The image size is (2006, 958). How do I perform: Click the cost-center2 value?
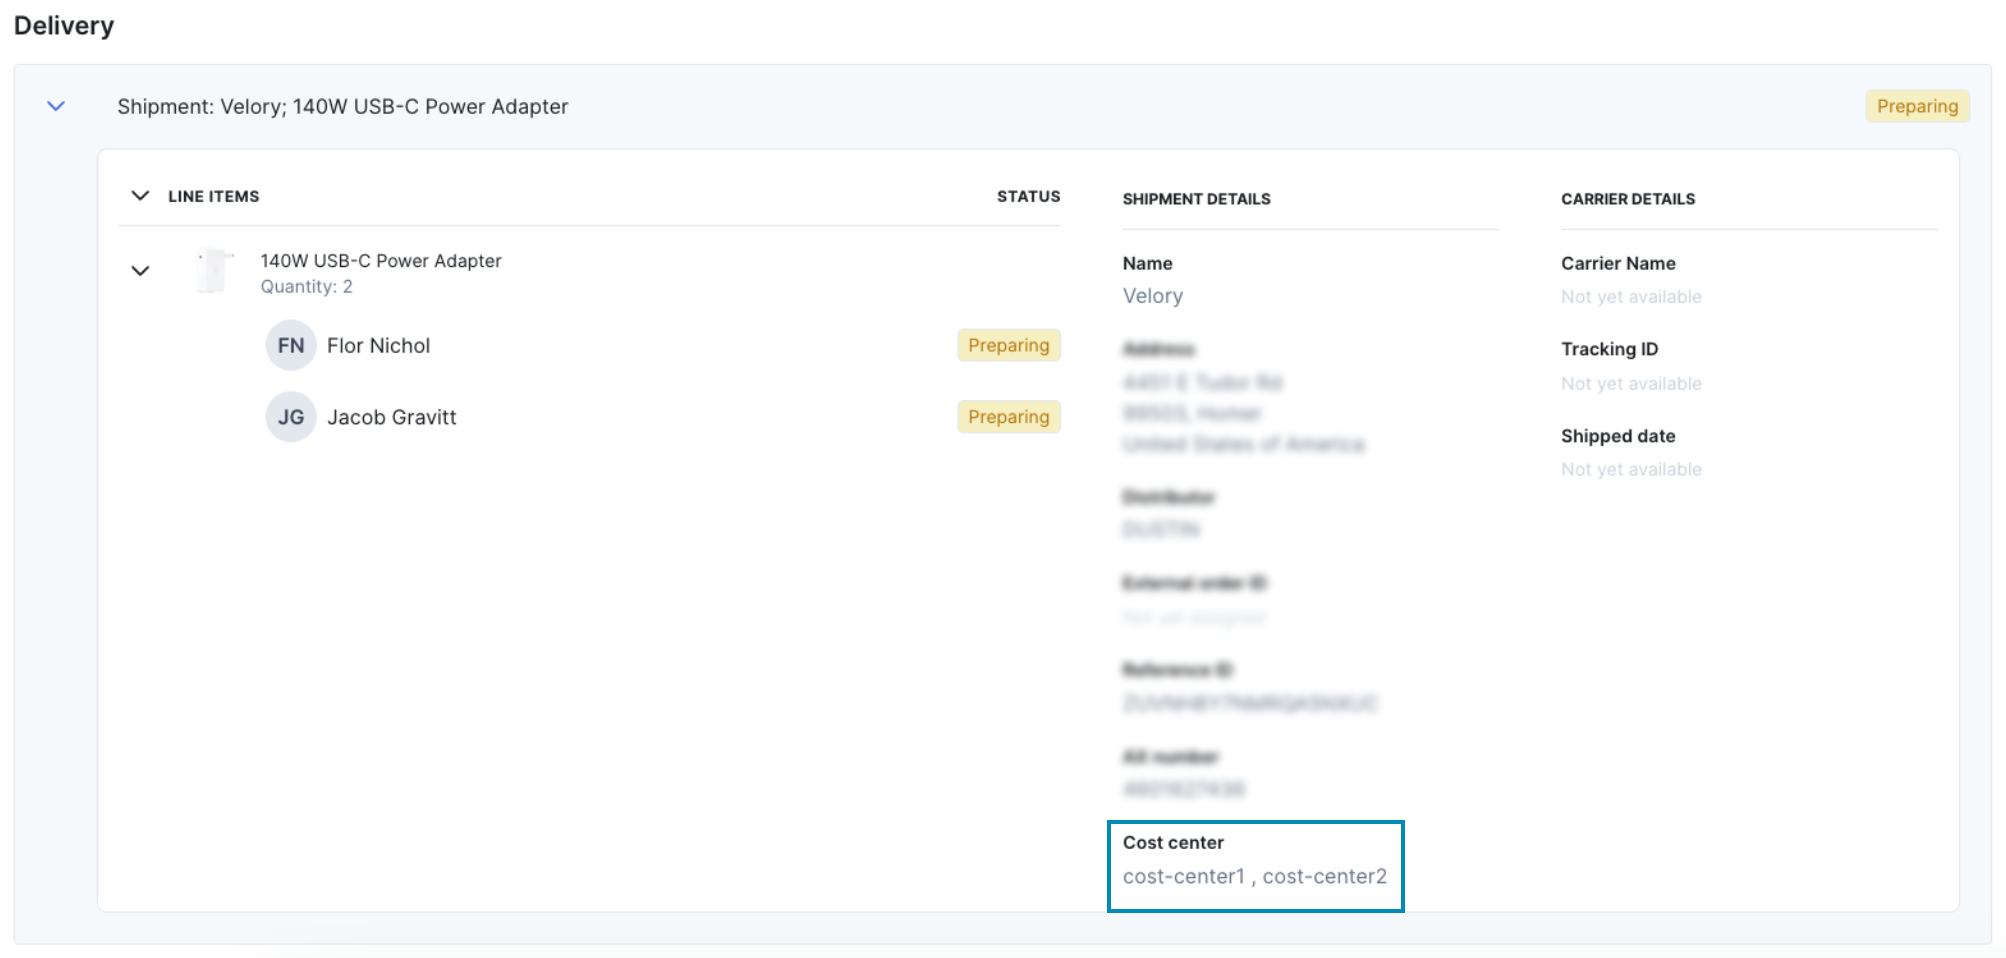pyautogui.click(x=1324, y=877)
